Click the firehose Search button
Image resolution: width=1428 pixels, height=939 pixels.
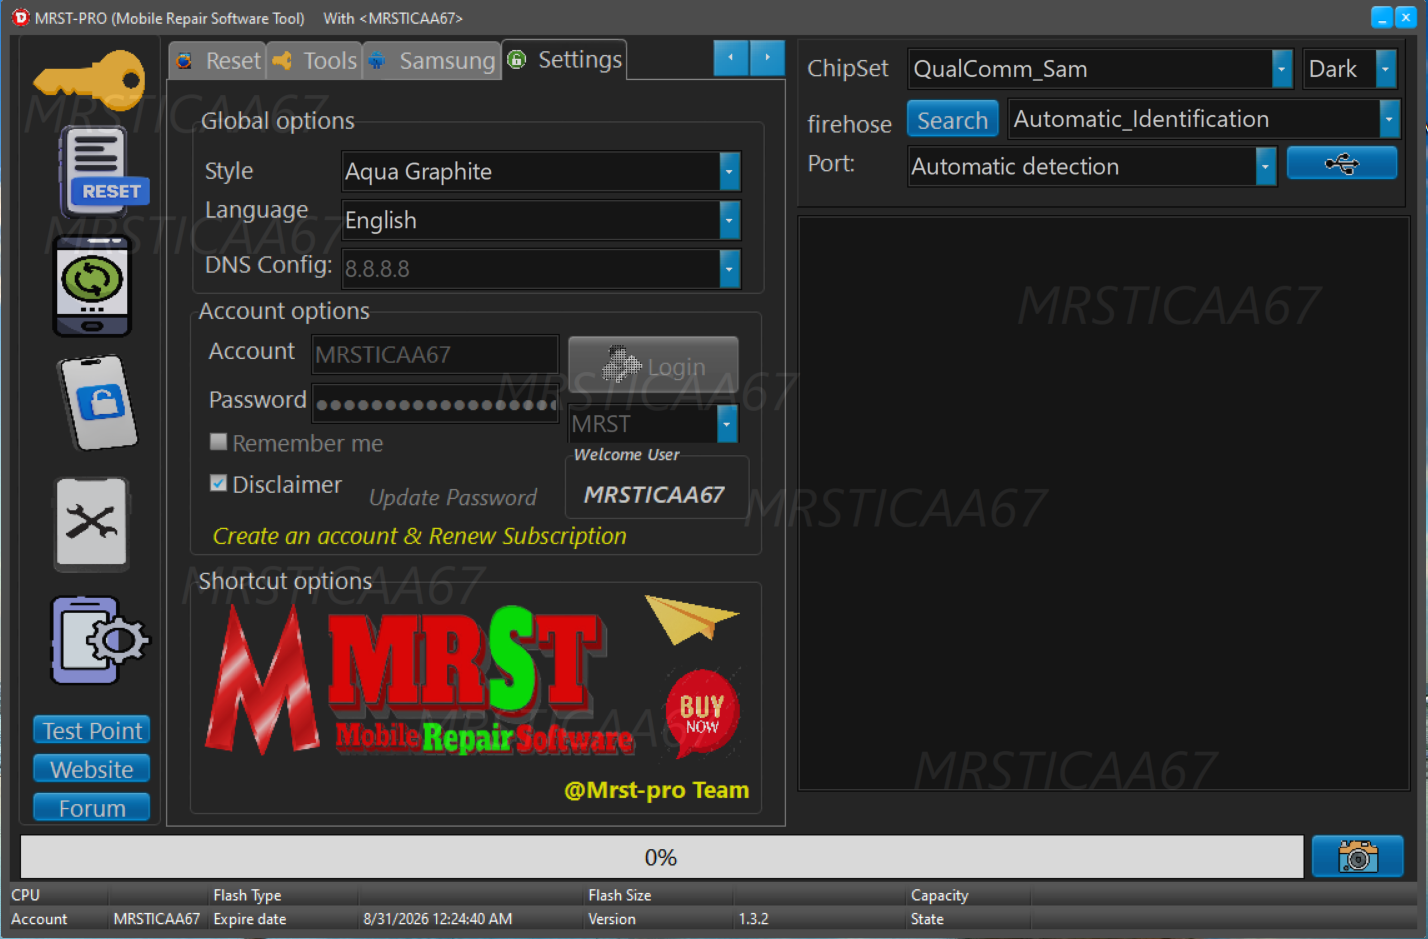(952, 120)
